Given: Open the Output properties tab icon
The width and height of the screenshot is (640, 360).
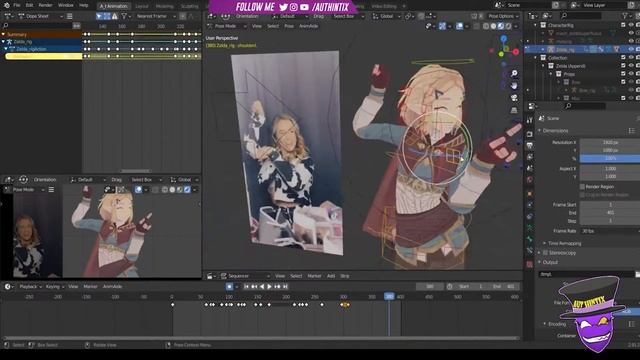Looking at the screenshot, I should (529, 145).
